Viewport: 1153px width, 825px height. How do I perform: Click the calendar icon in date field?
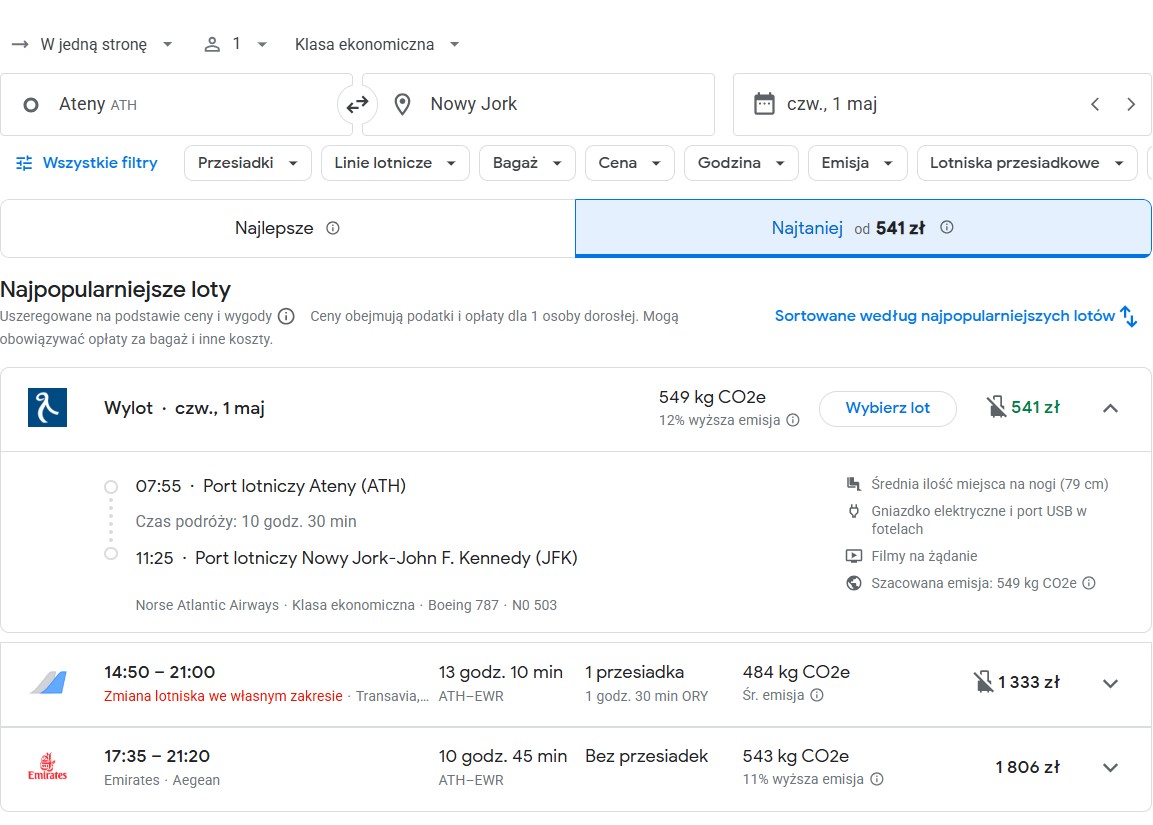764,104
